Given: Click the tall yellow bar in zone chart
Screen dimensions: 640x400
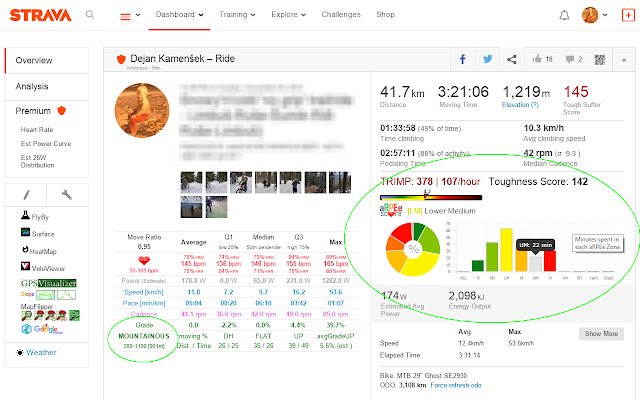Looking at the screenshot, I should tap(506, 250).
